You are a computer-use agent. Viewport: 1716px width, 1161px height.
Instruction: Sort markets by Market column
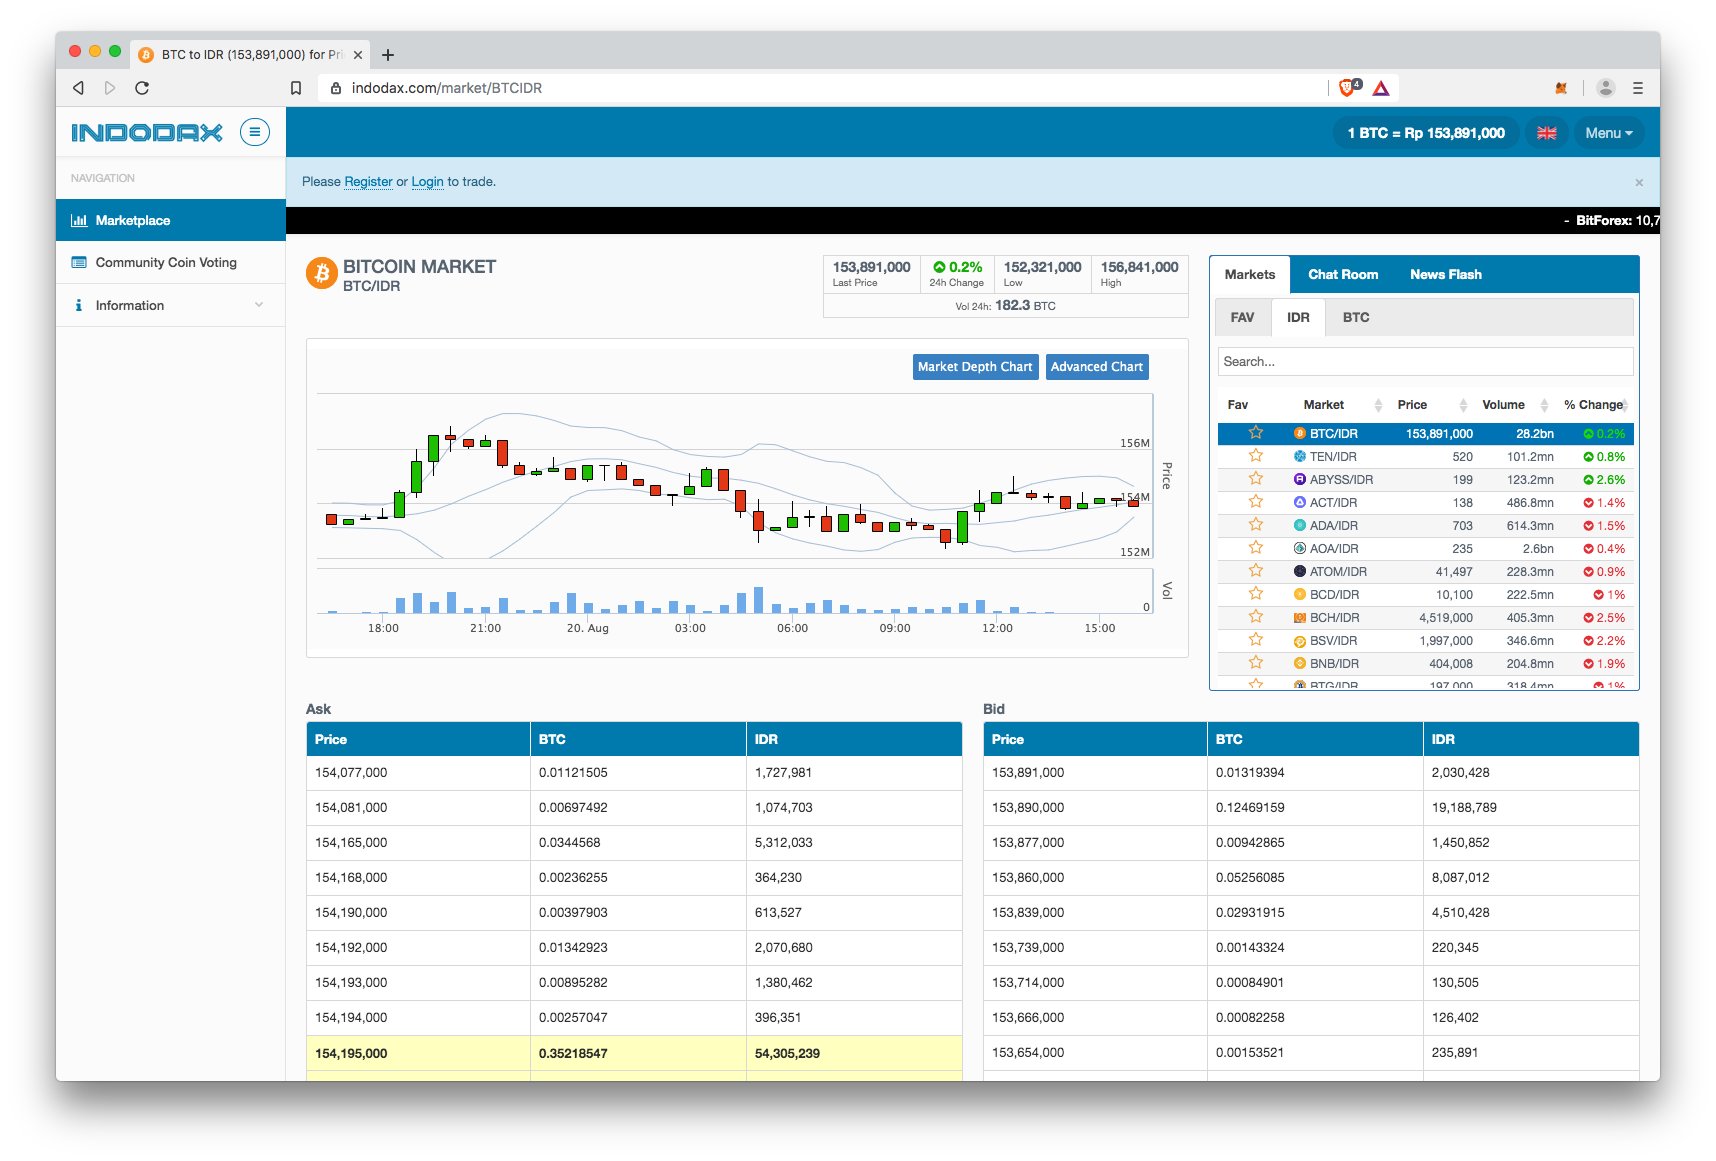click(1340, 405)
